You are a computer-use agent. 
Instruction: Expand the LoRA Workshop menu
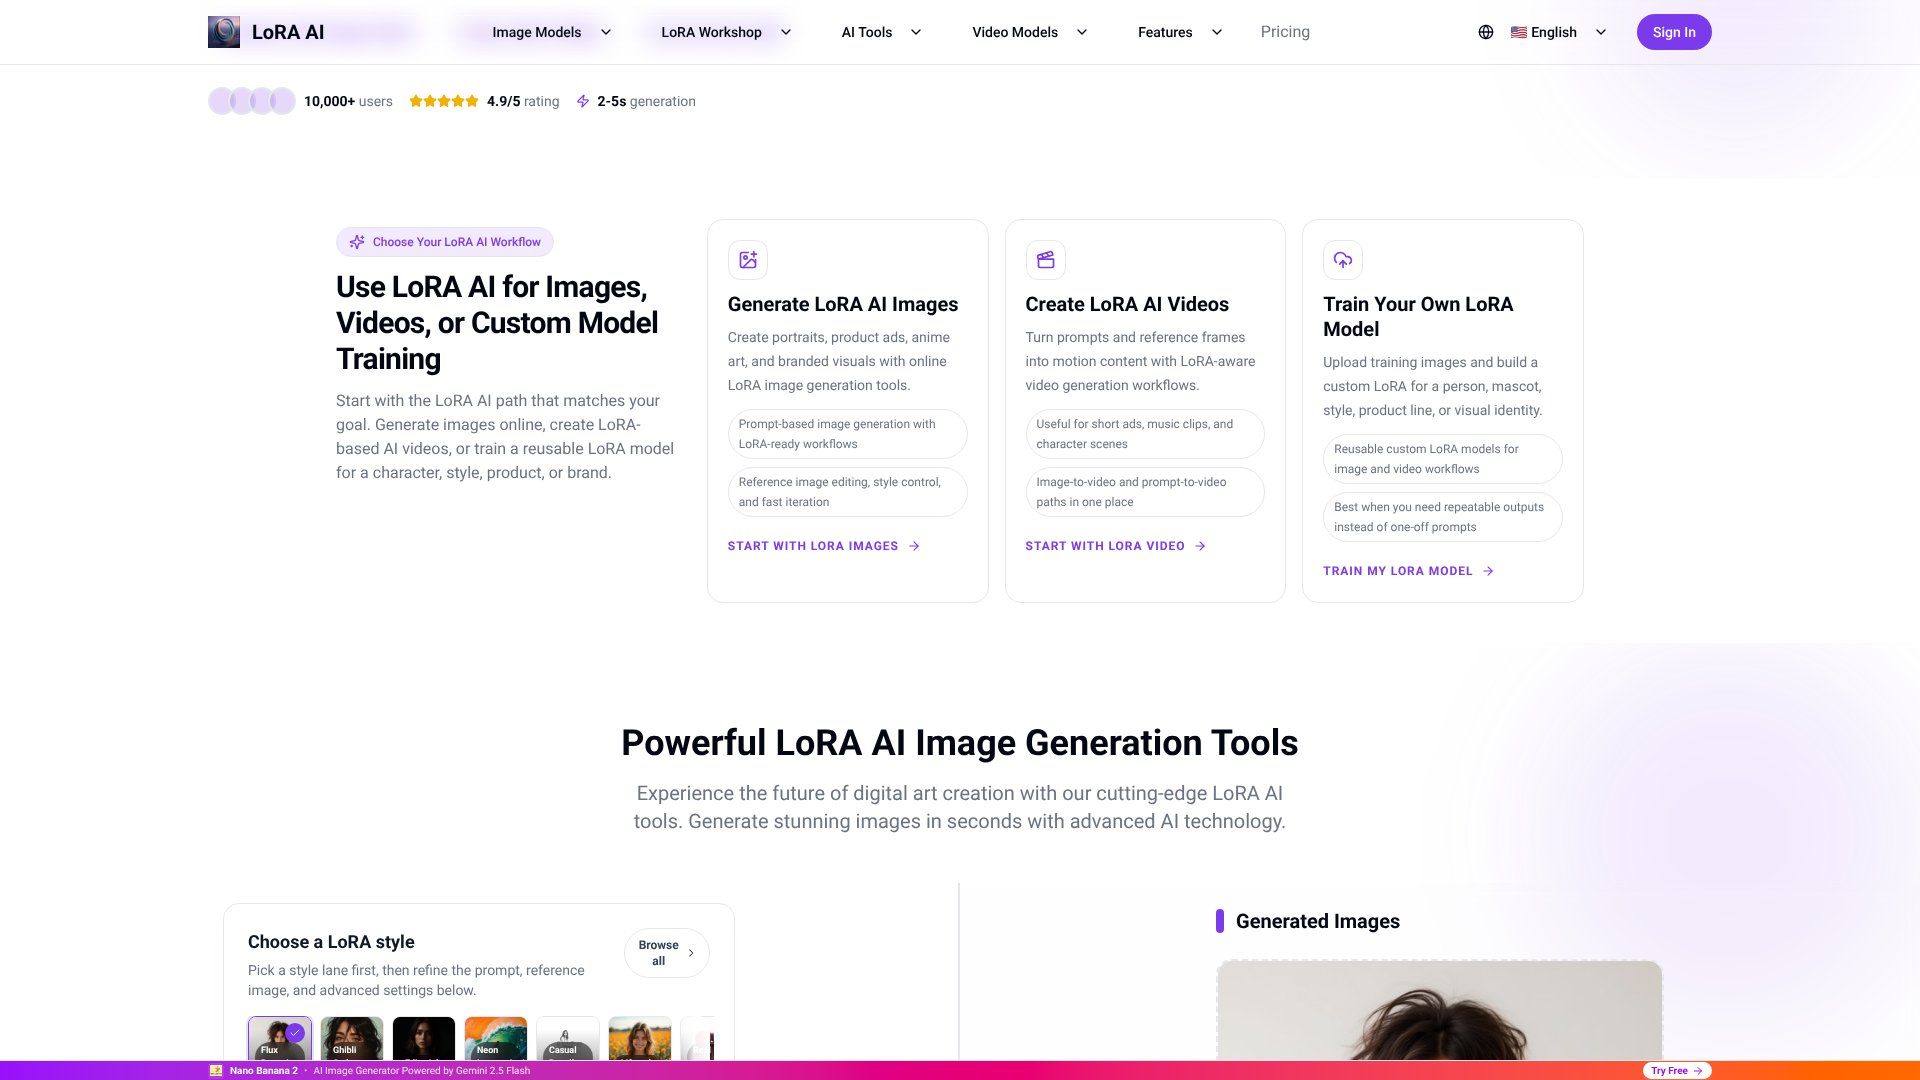coord(726,32)
